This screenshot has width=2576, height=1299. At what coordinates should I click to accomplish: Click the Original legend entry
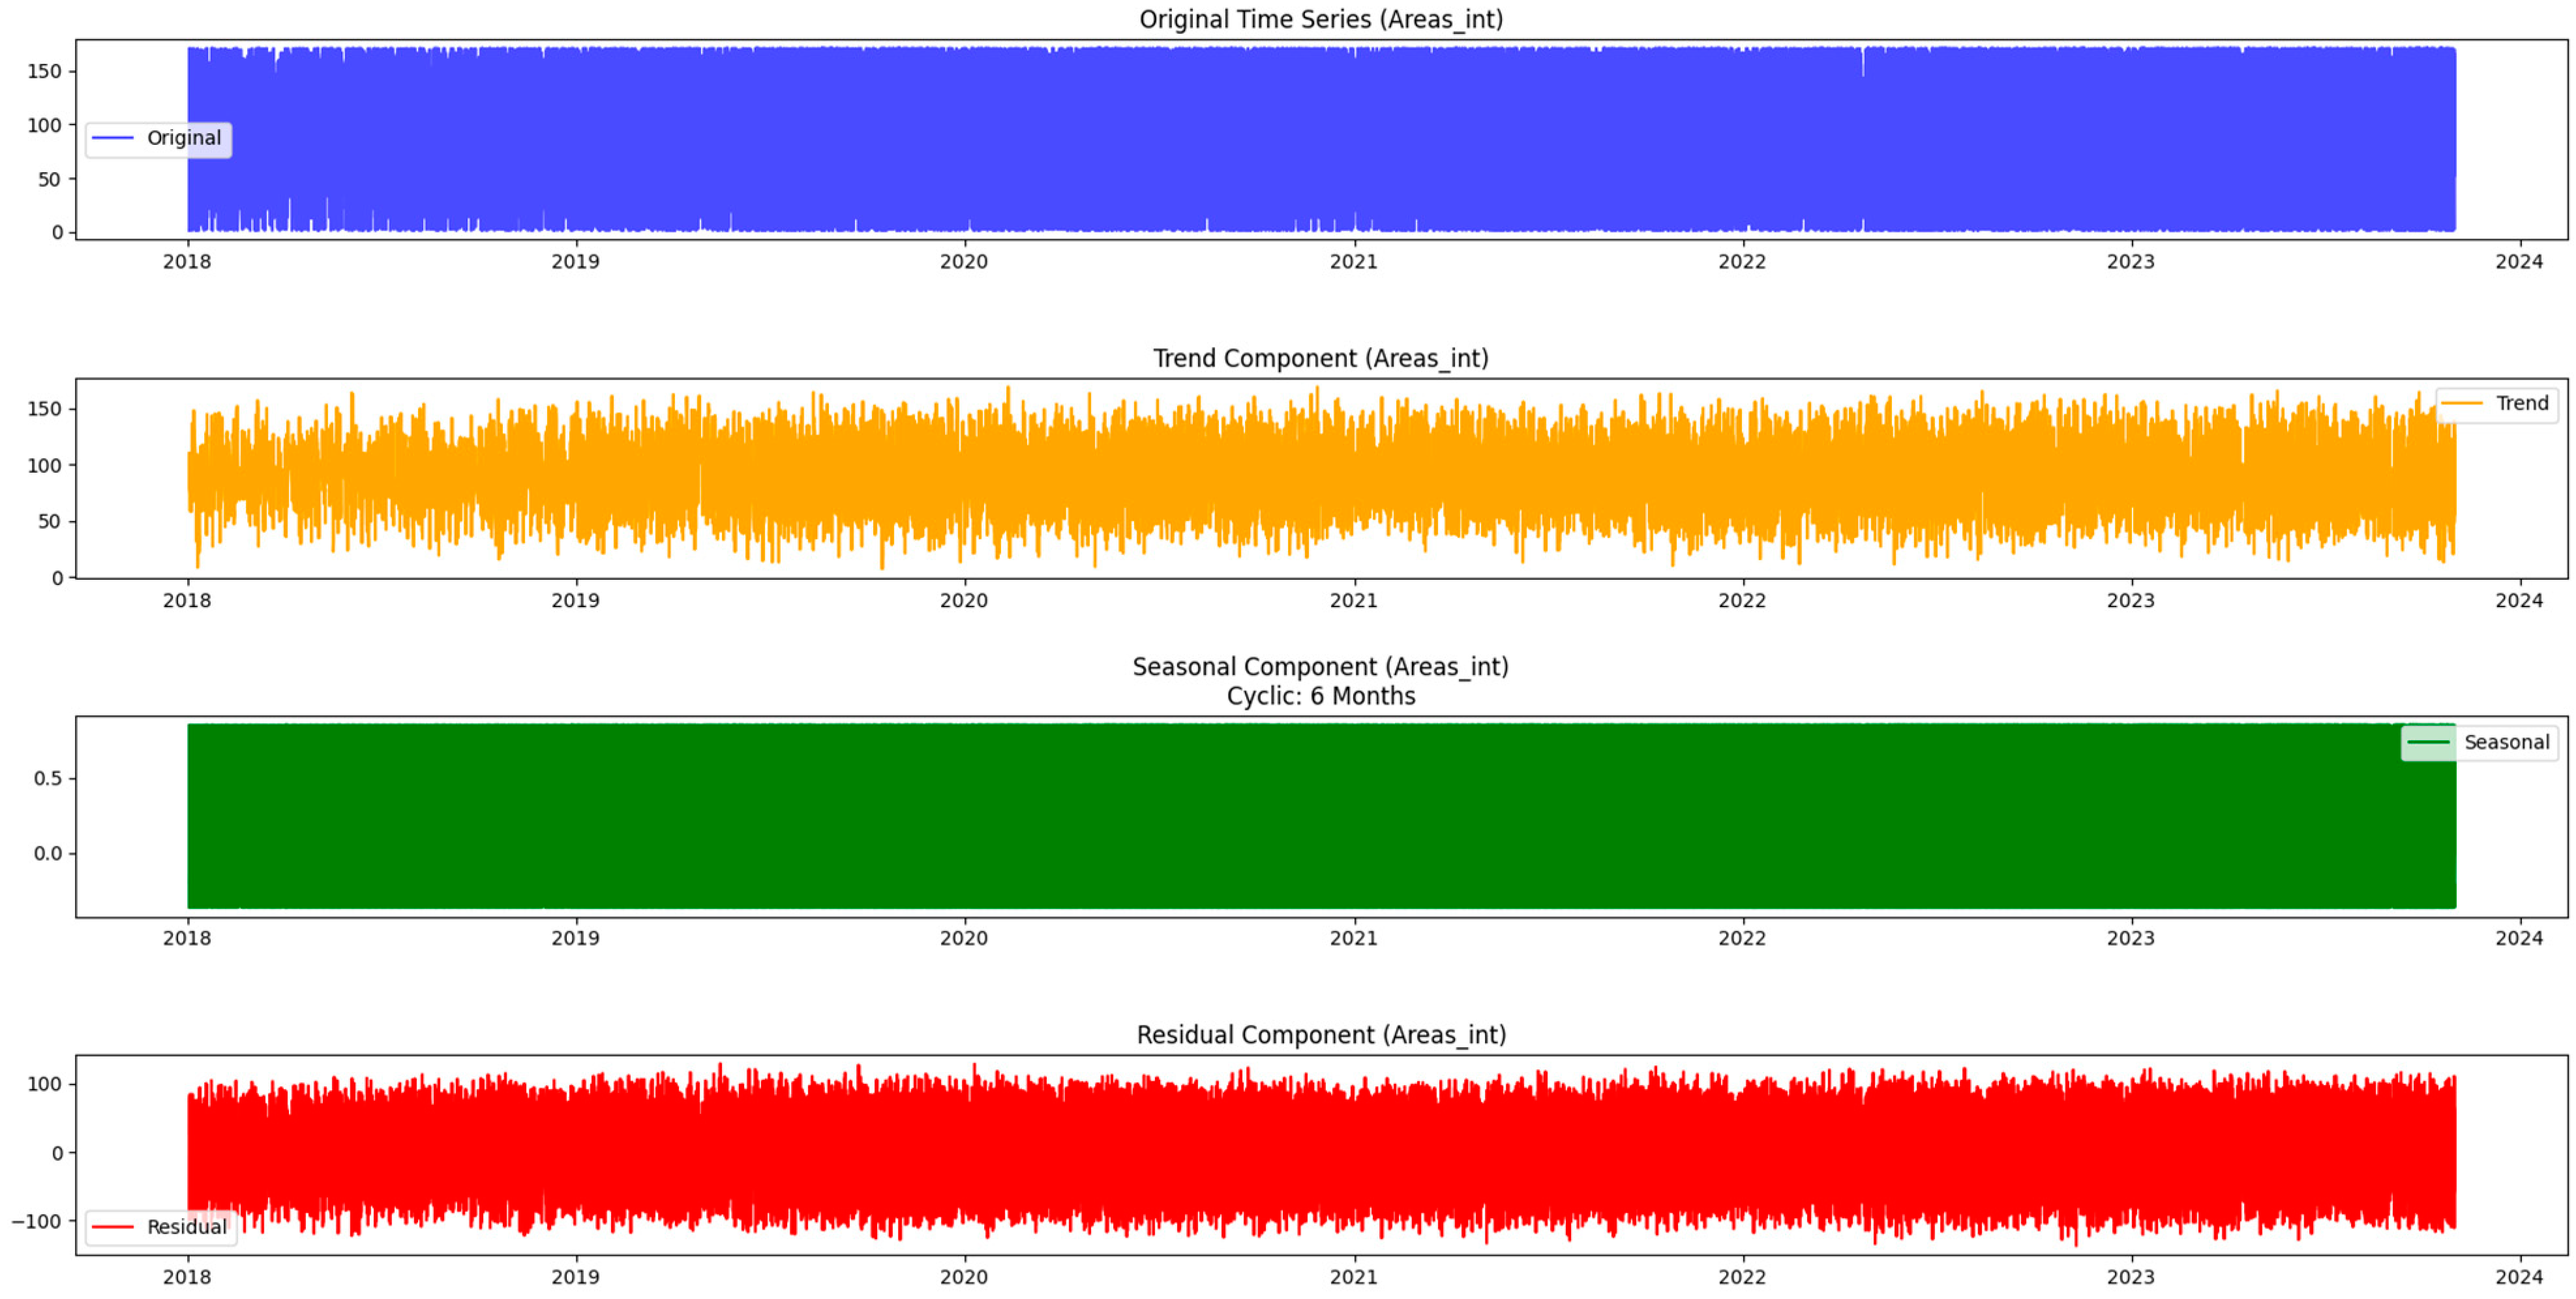click(183, 138)
